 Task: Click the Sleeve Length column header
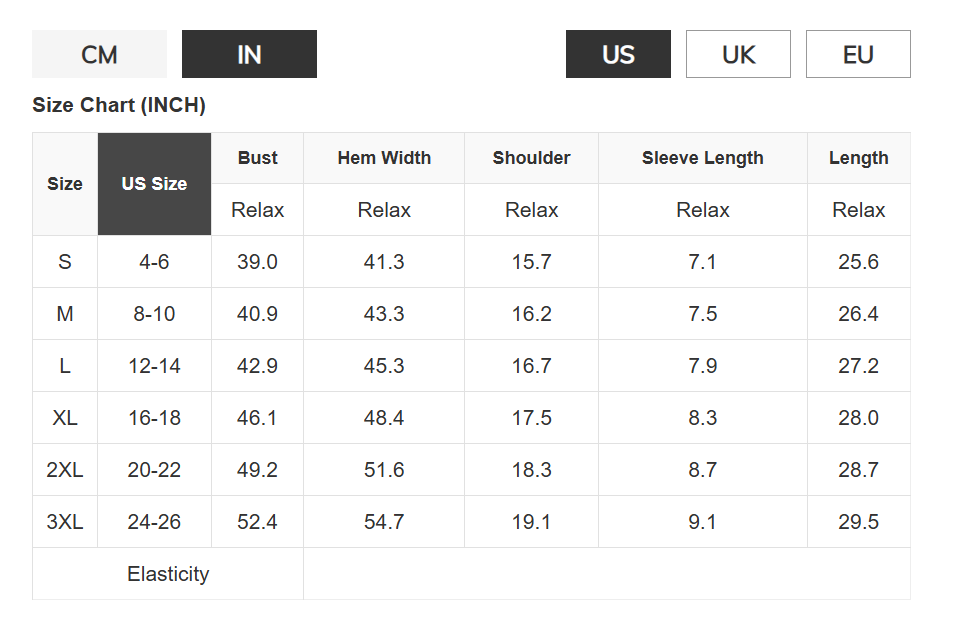(x=702, y=158)
